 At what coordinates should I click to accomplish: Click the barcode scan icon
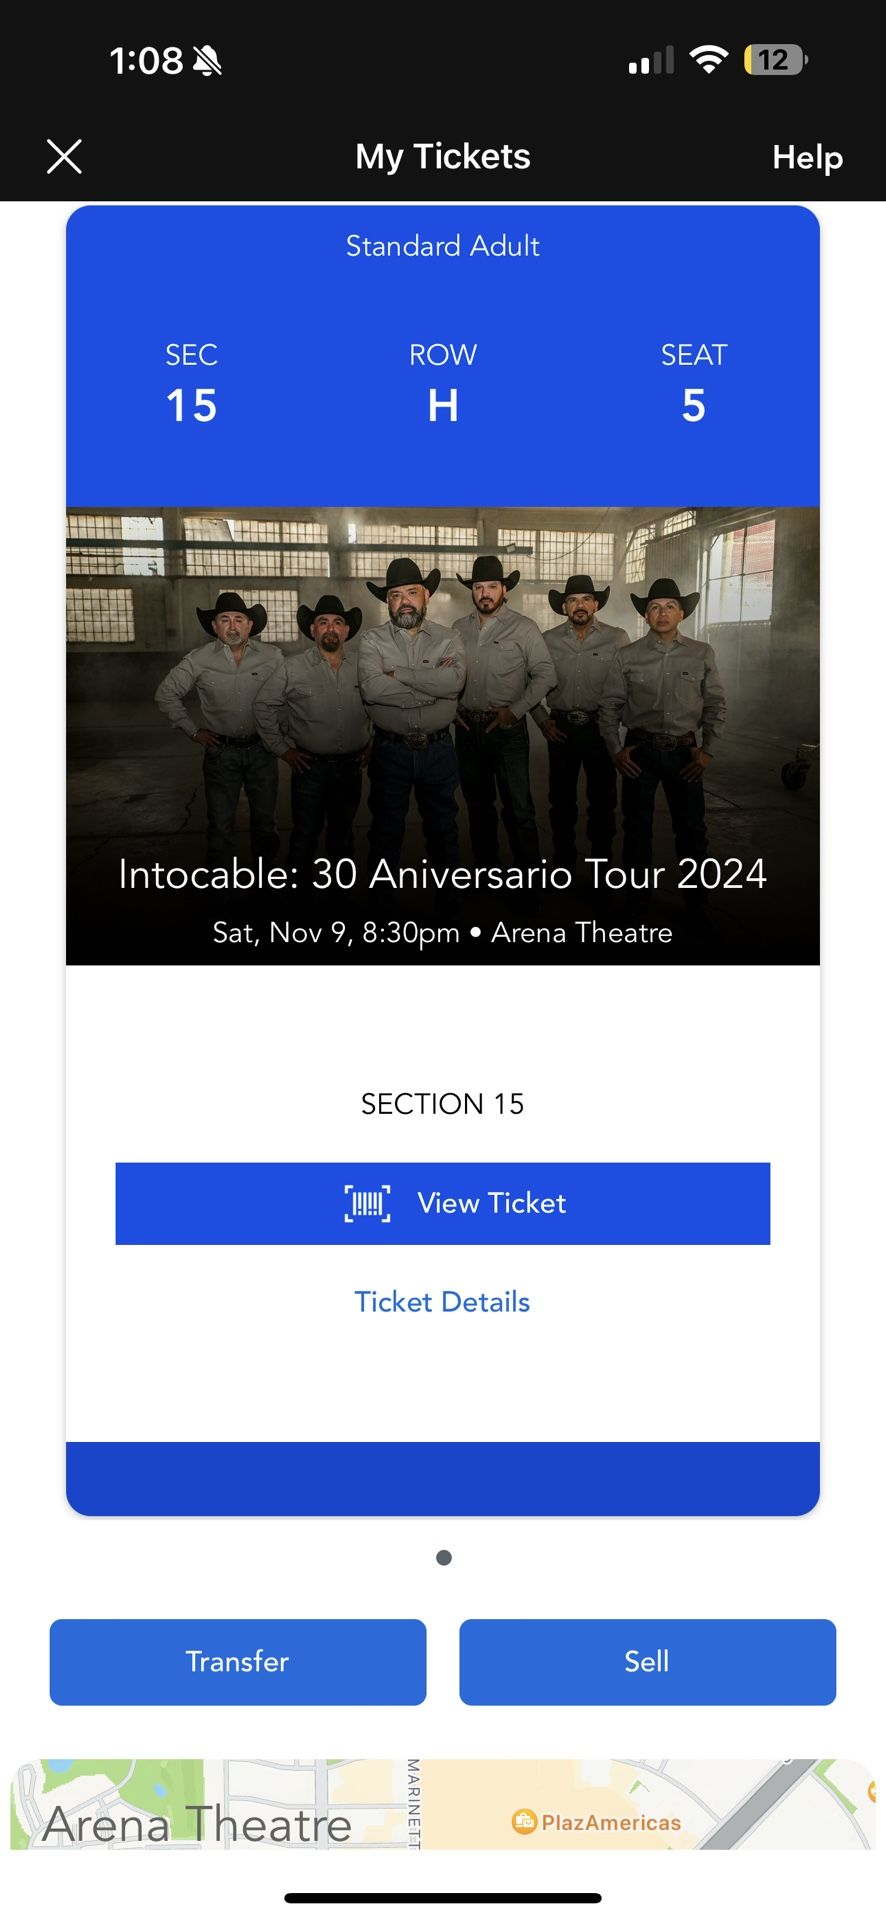point(367,1203)
